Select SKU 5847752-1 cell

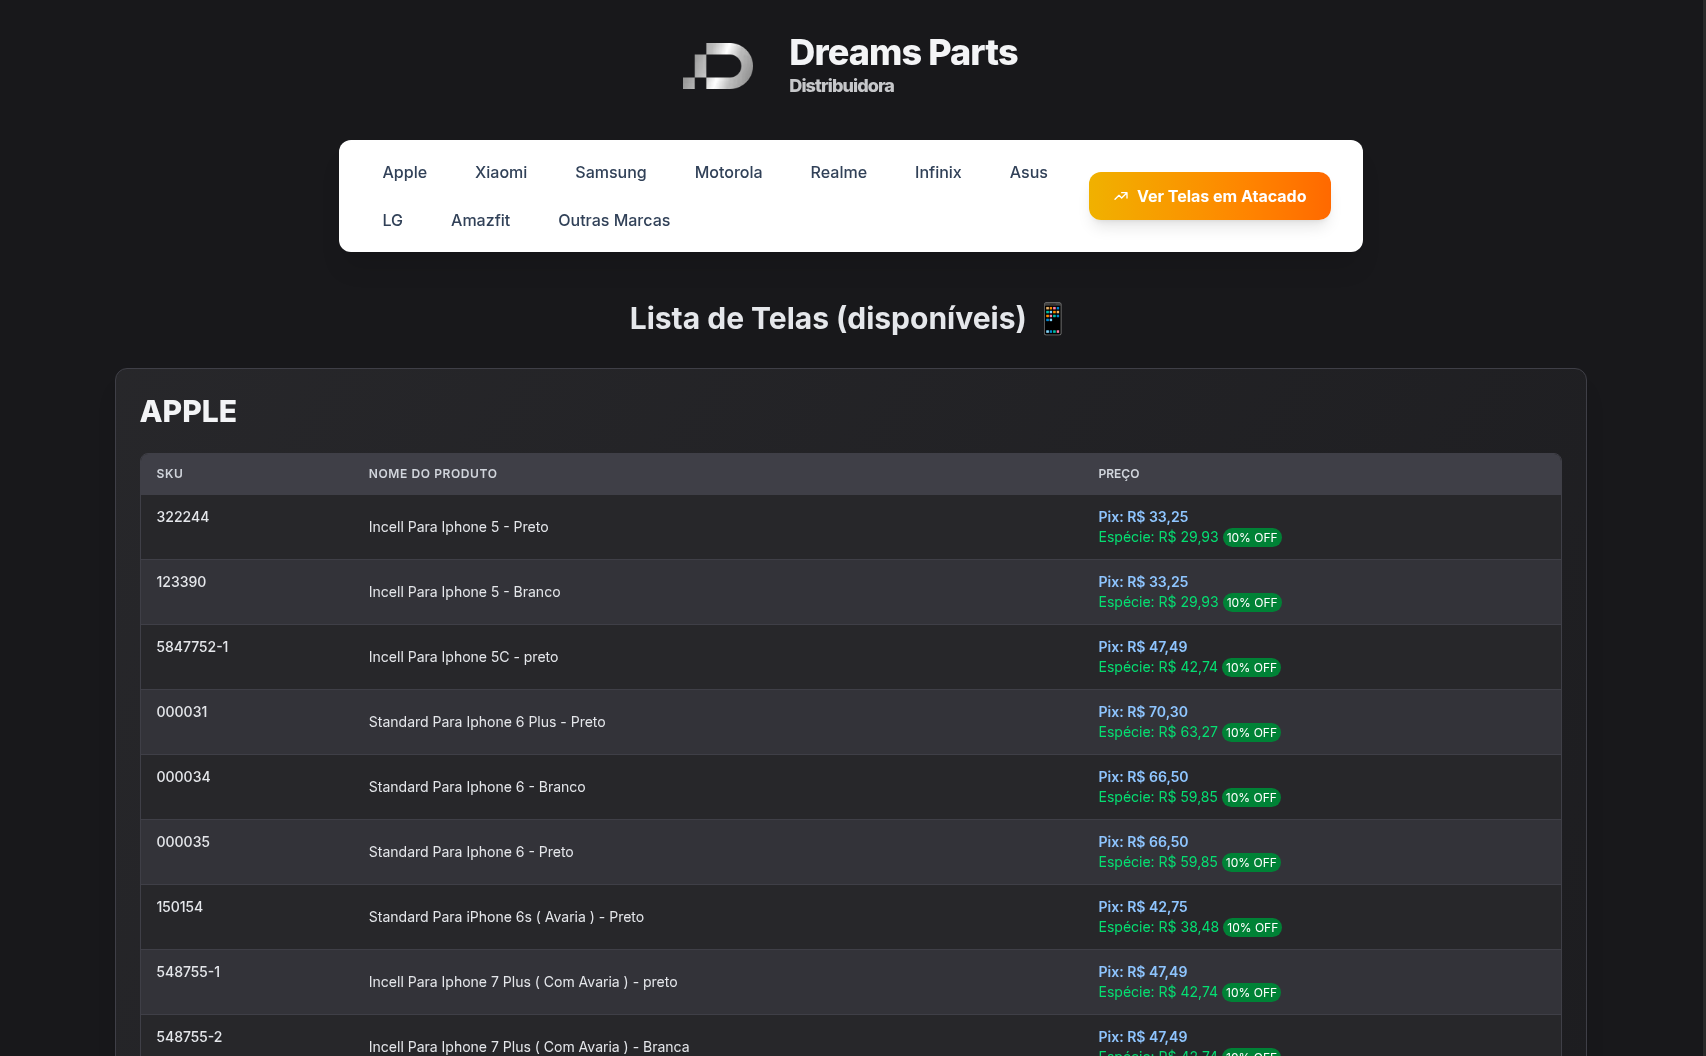[x=192, y=647]
